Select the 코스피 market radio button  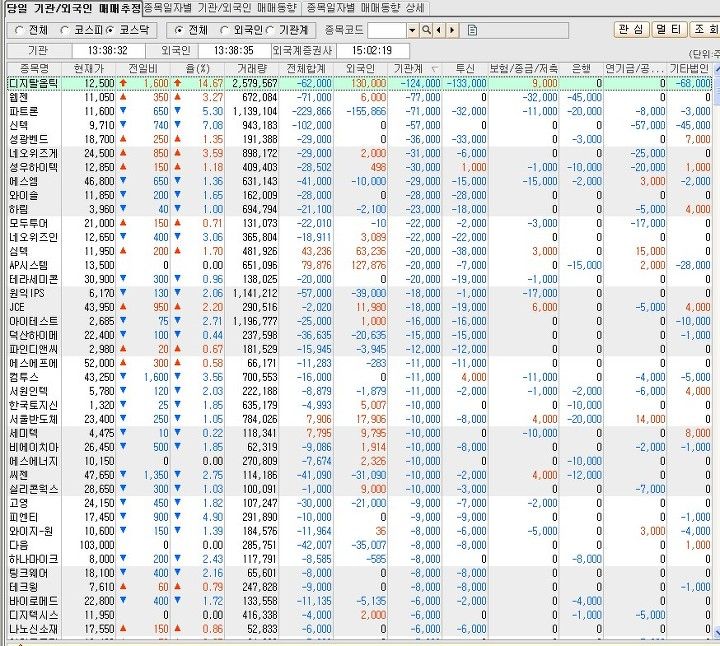point(65,30)
